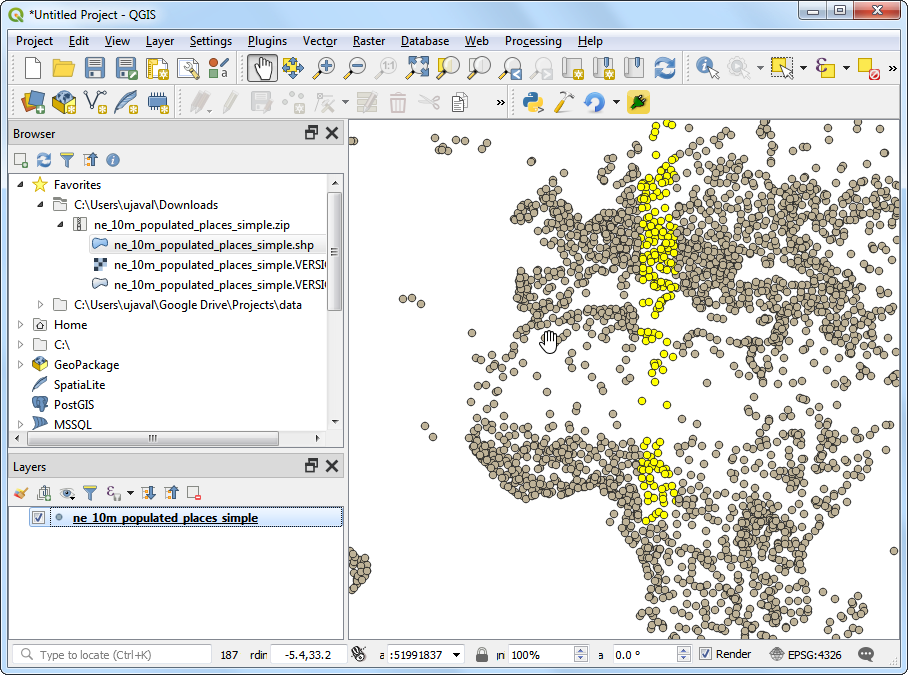Toggle the Render checkbox in status bar

pos(706,654)
